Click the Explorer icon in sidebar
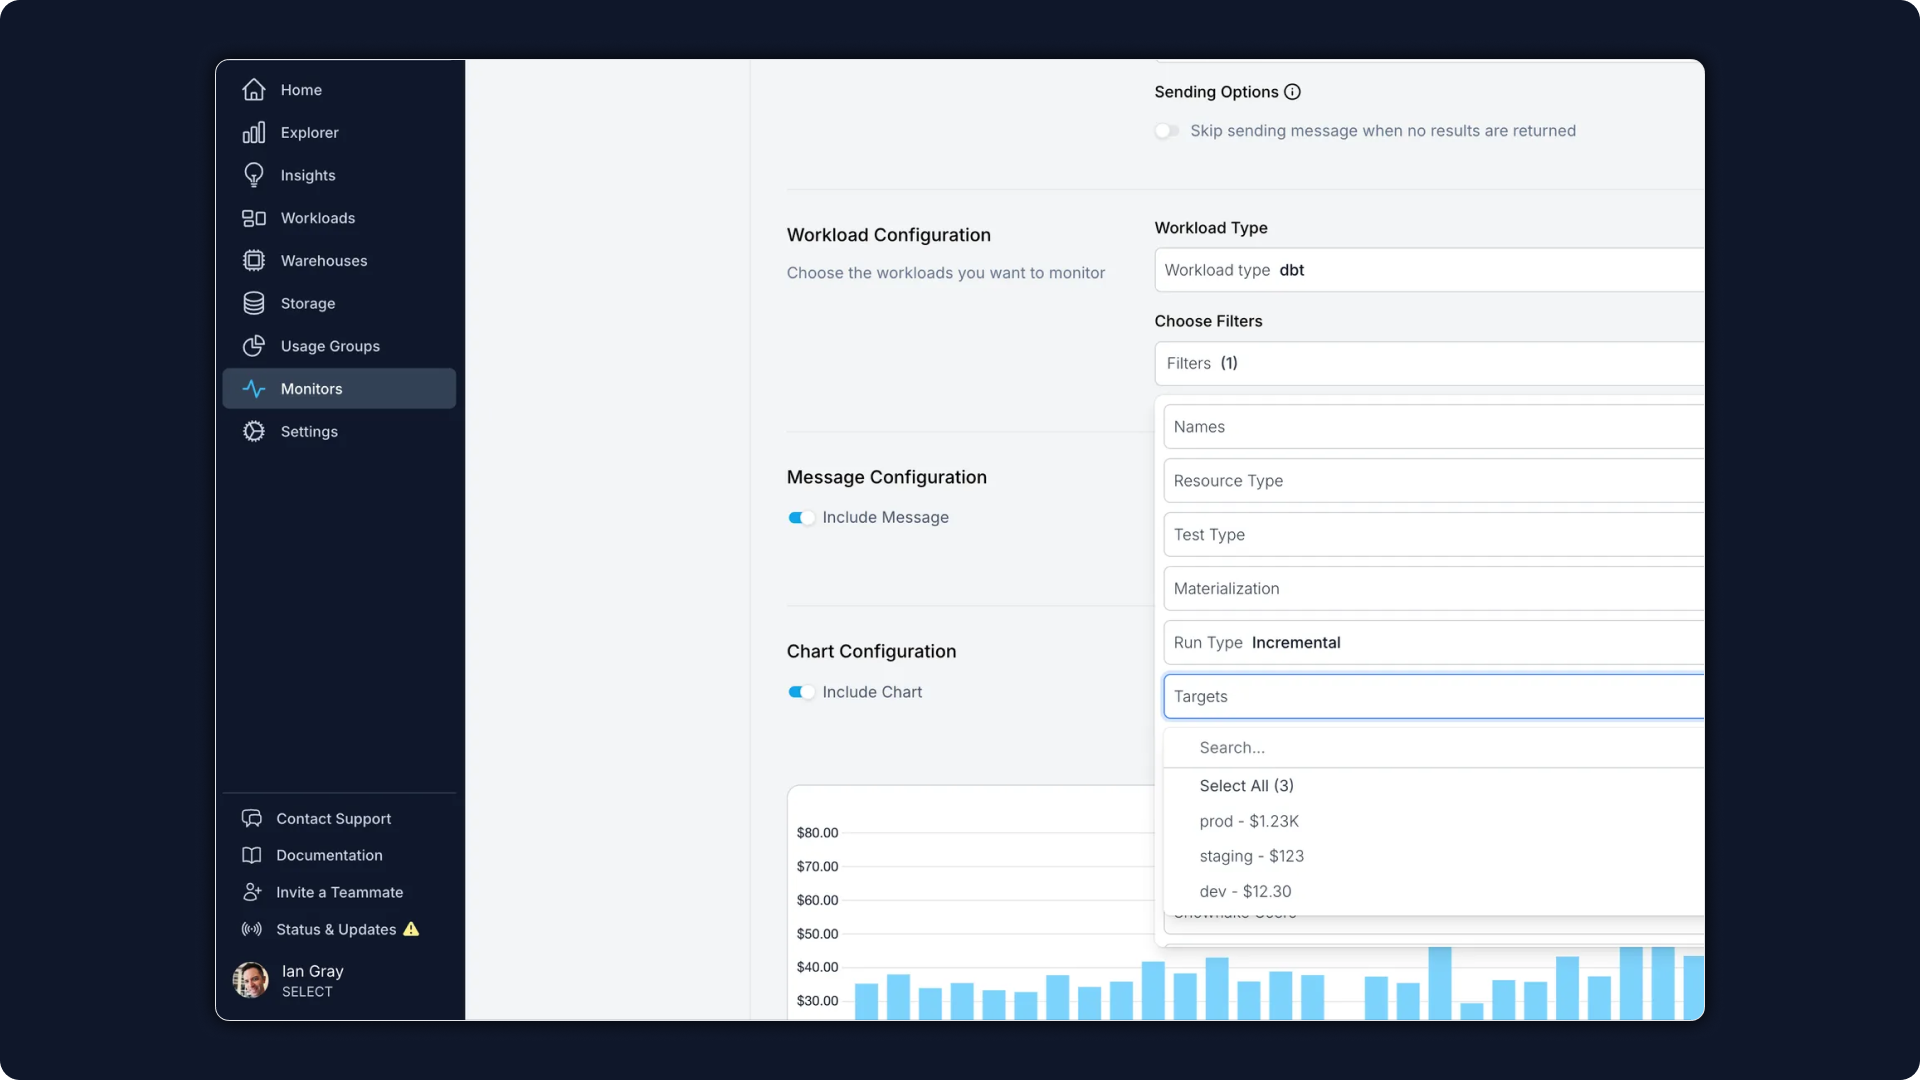 253,132
